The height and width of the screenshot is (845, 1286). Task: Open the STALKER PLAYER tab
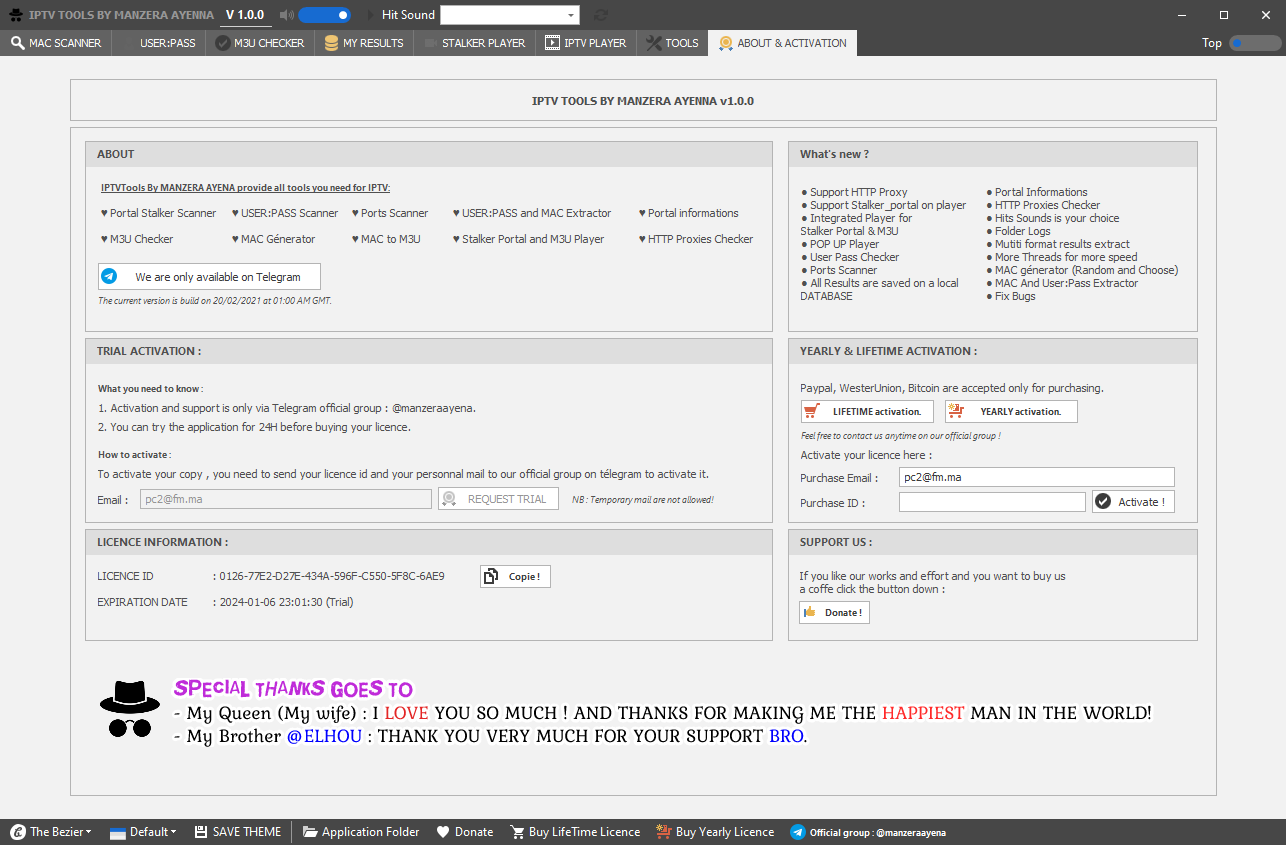[x=475, y=43]
